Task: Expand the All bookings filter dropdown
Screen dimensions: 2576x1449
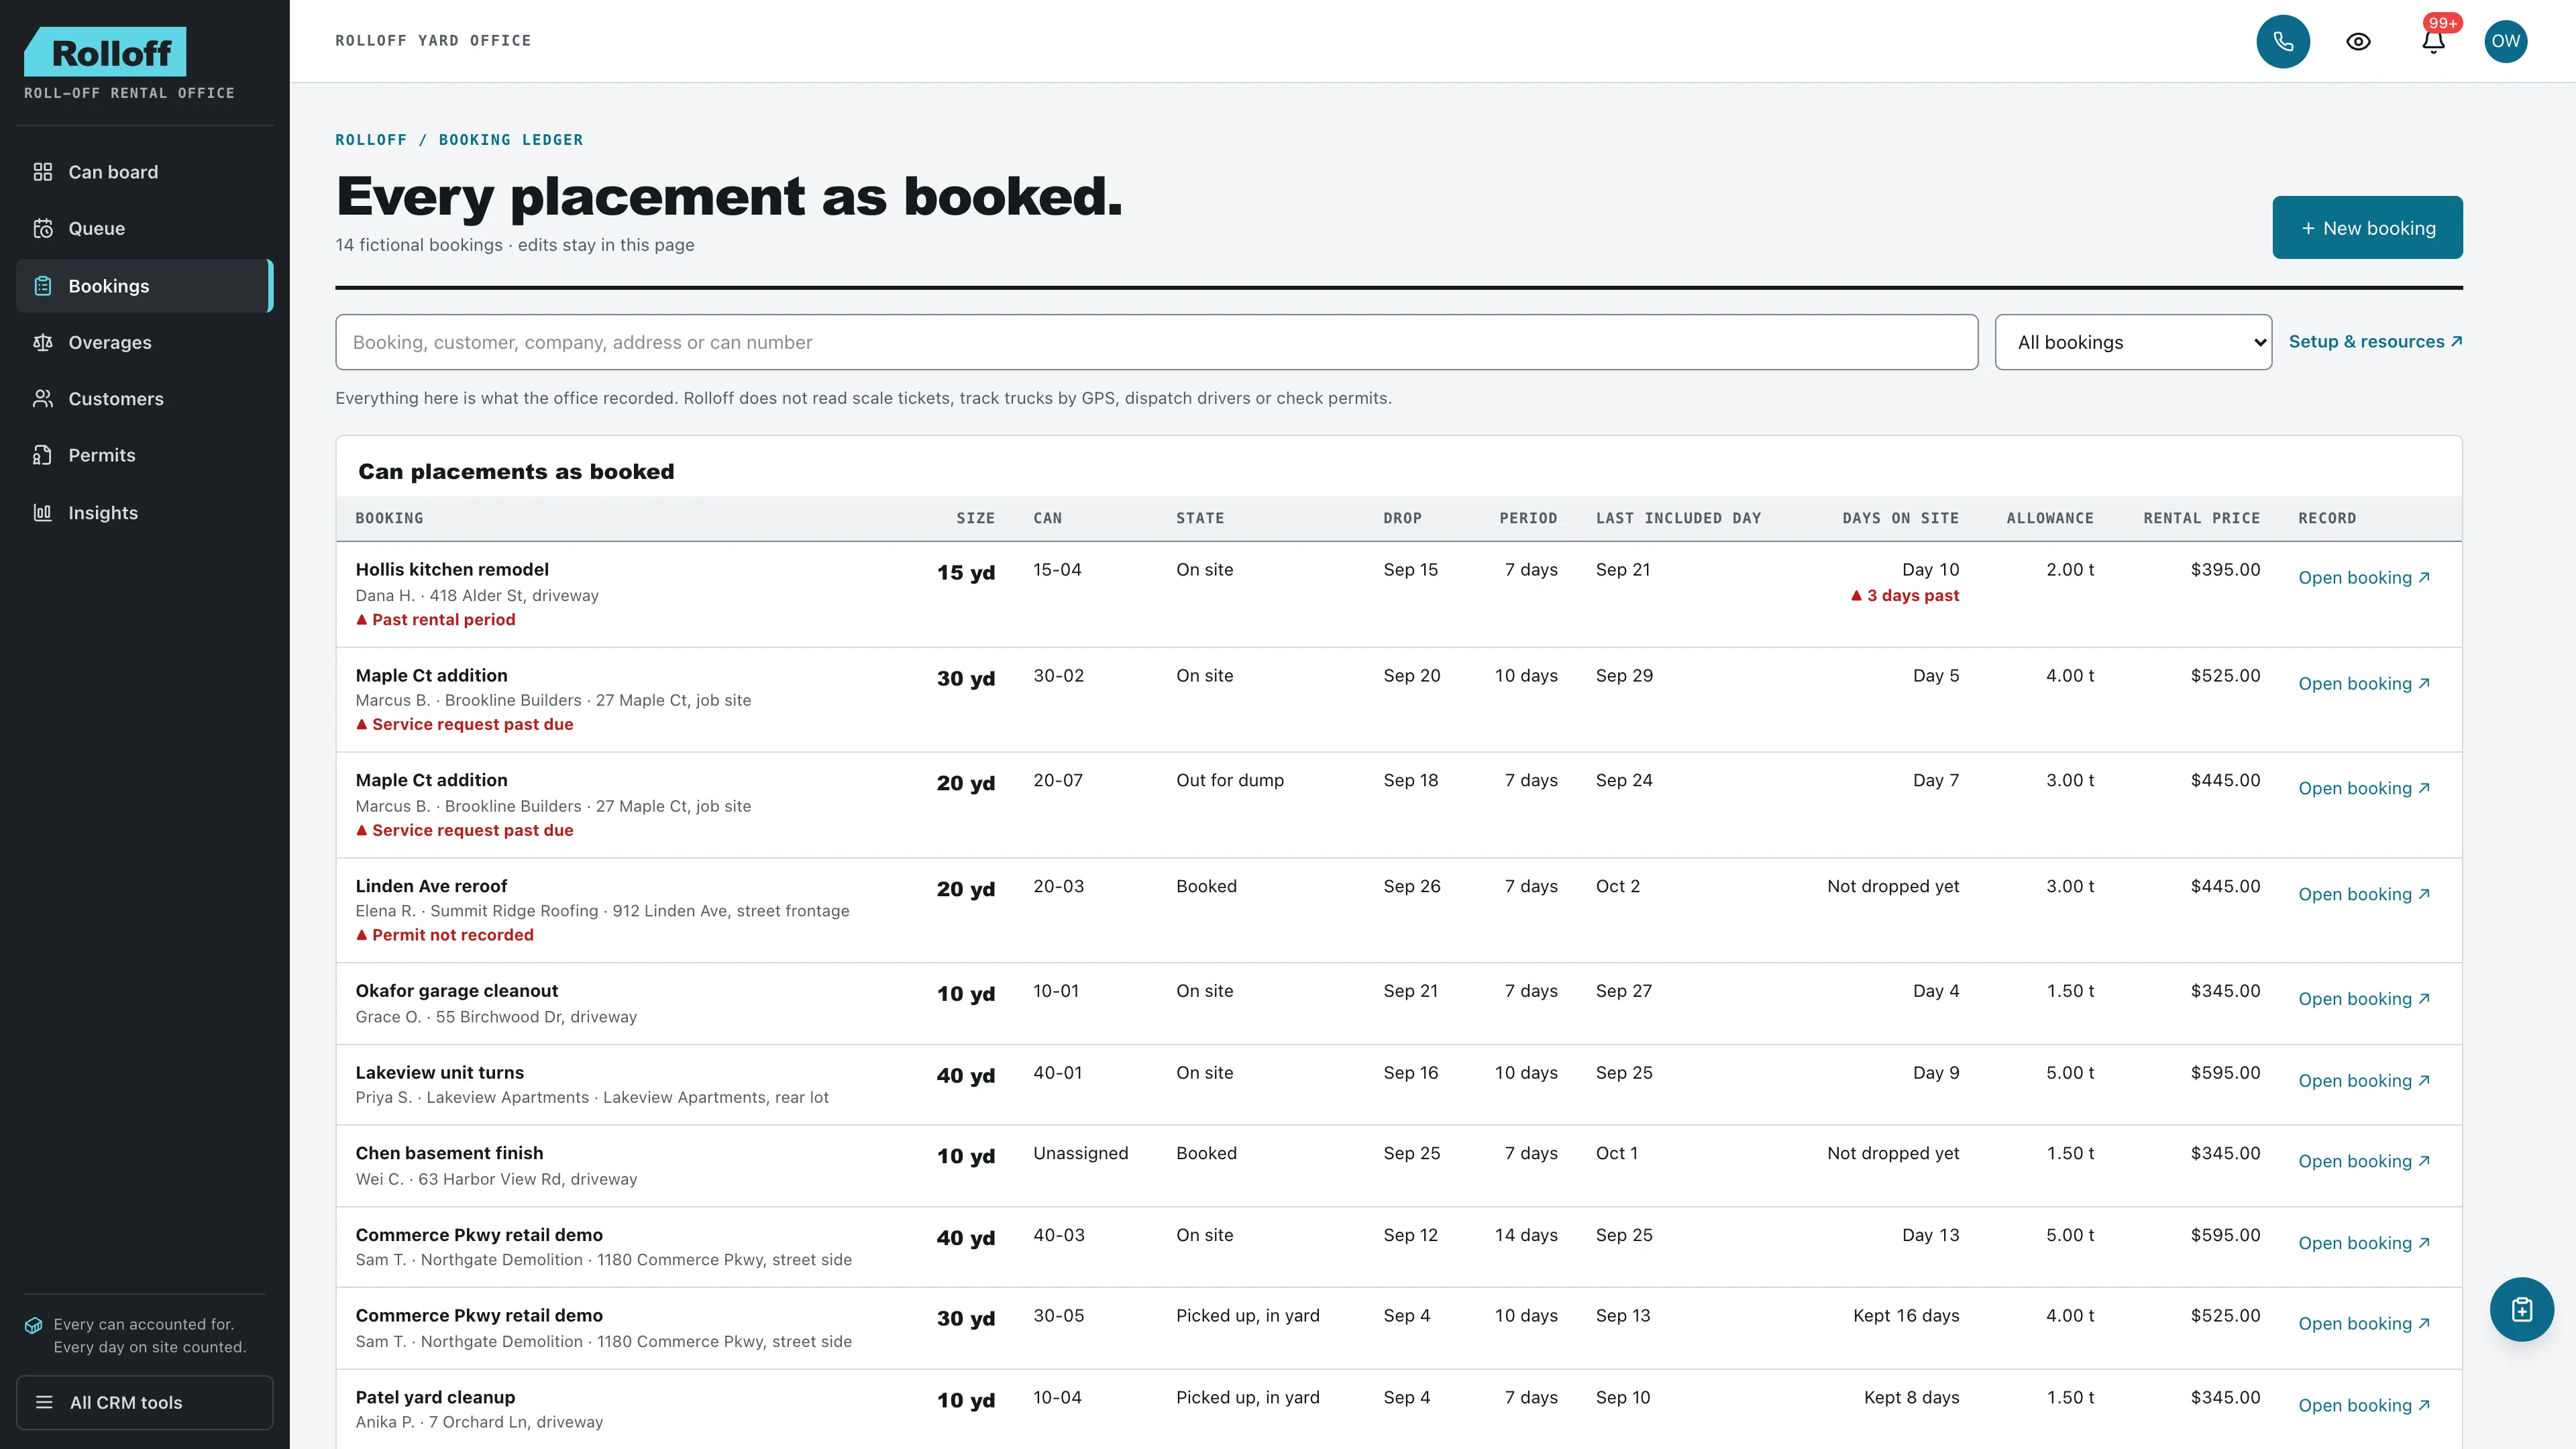Action: (2133, 342)
